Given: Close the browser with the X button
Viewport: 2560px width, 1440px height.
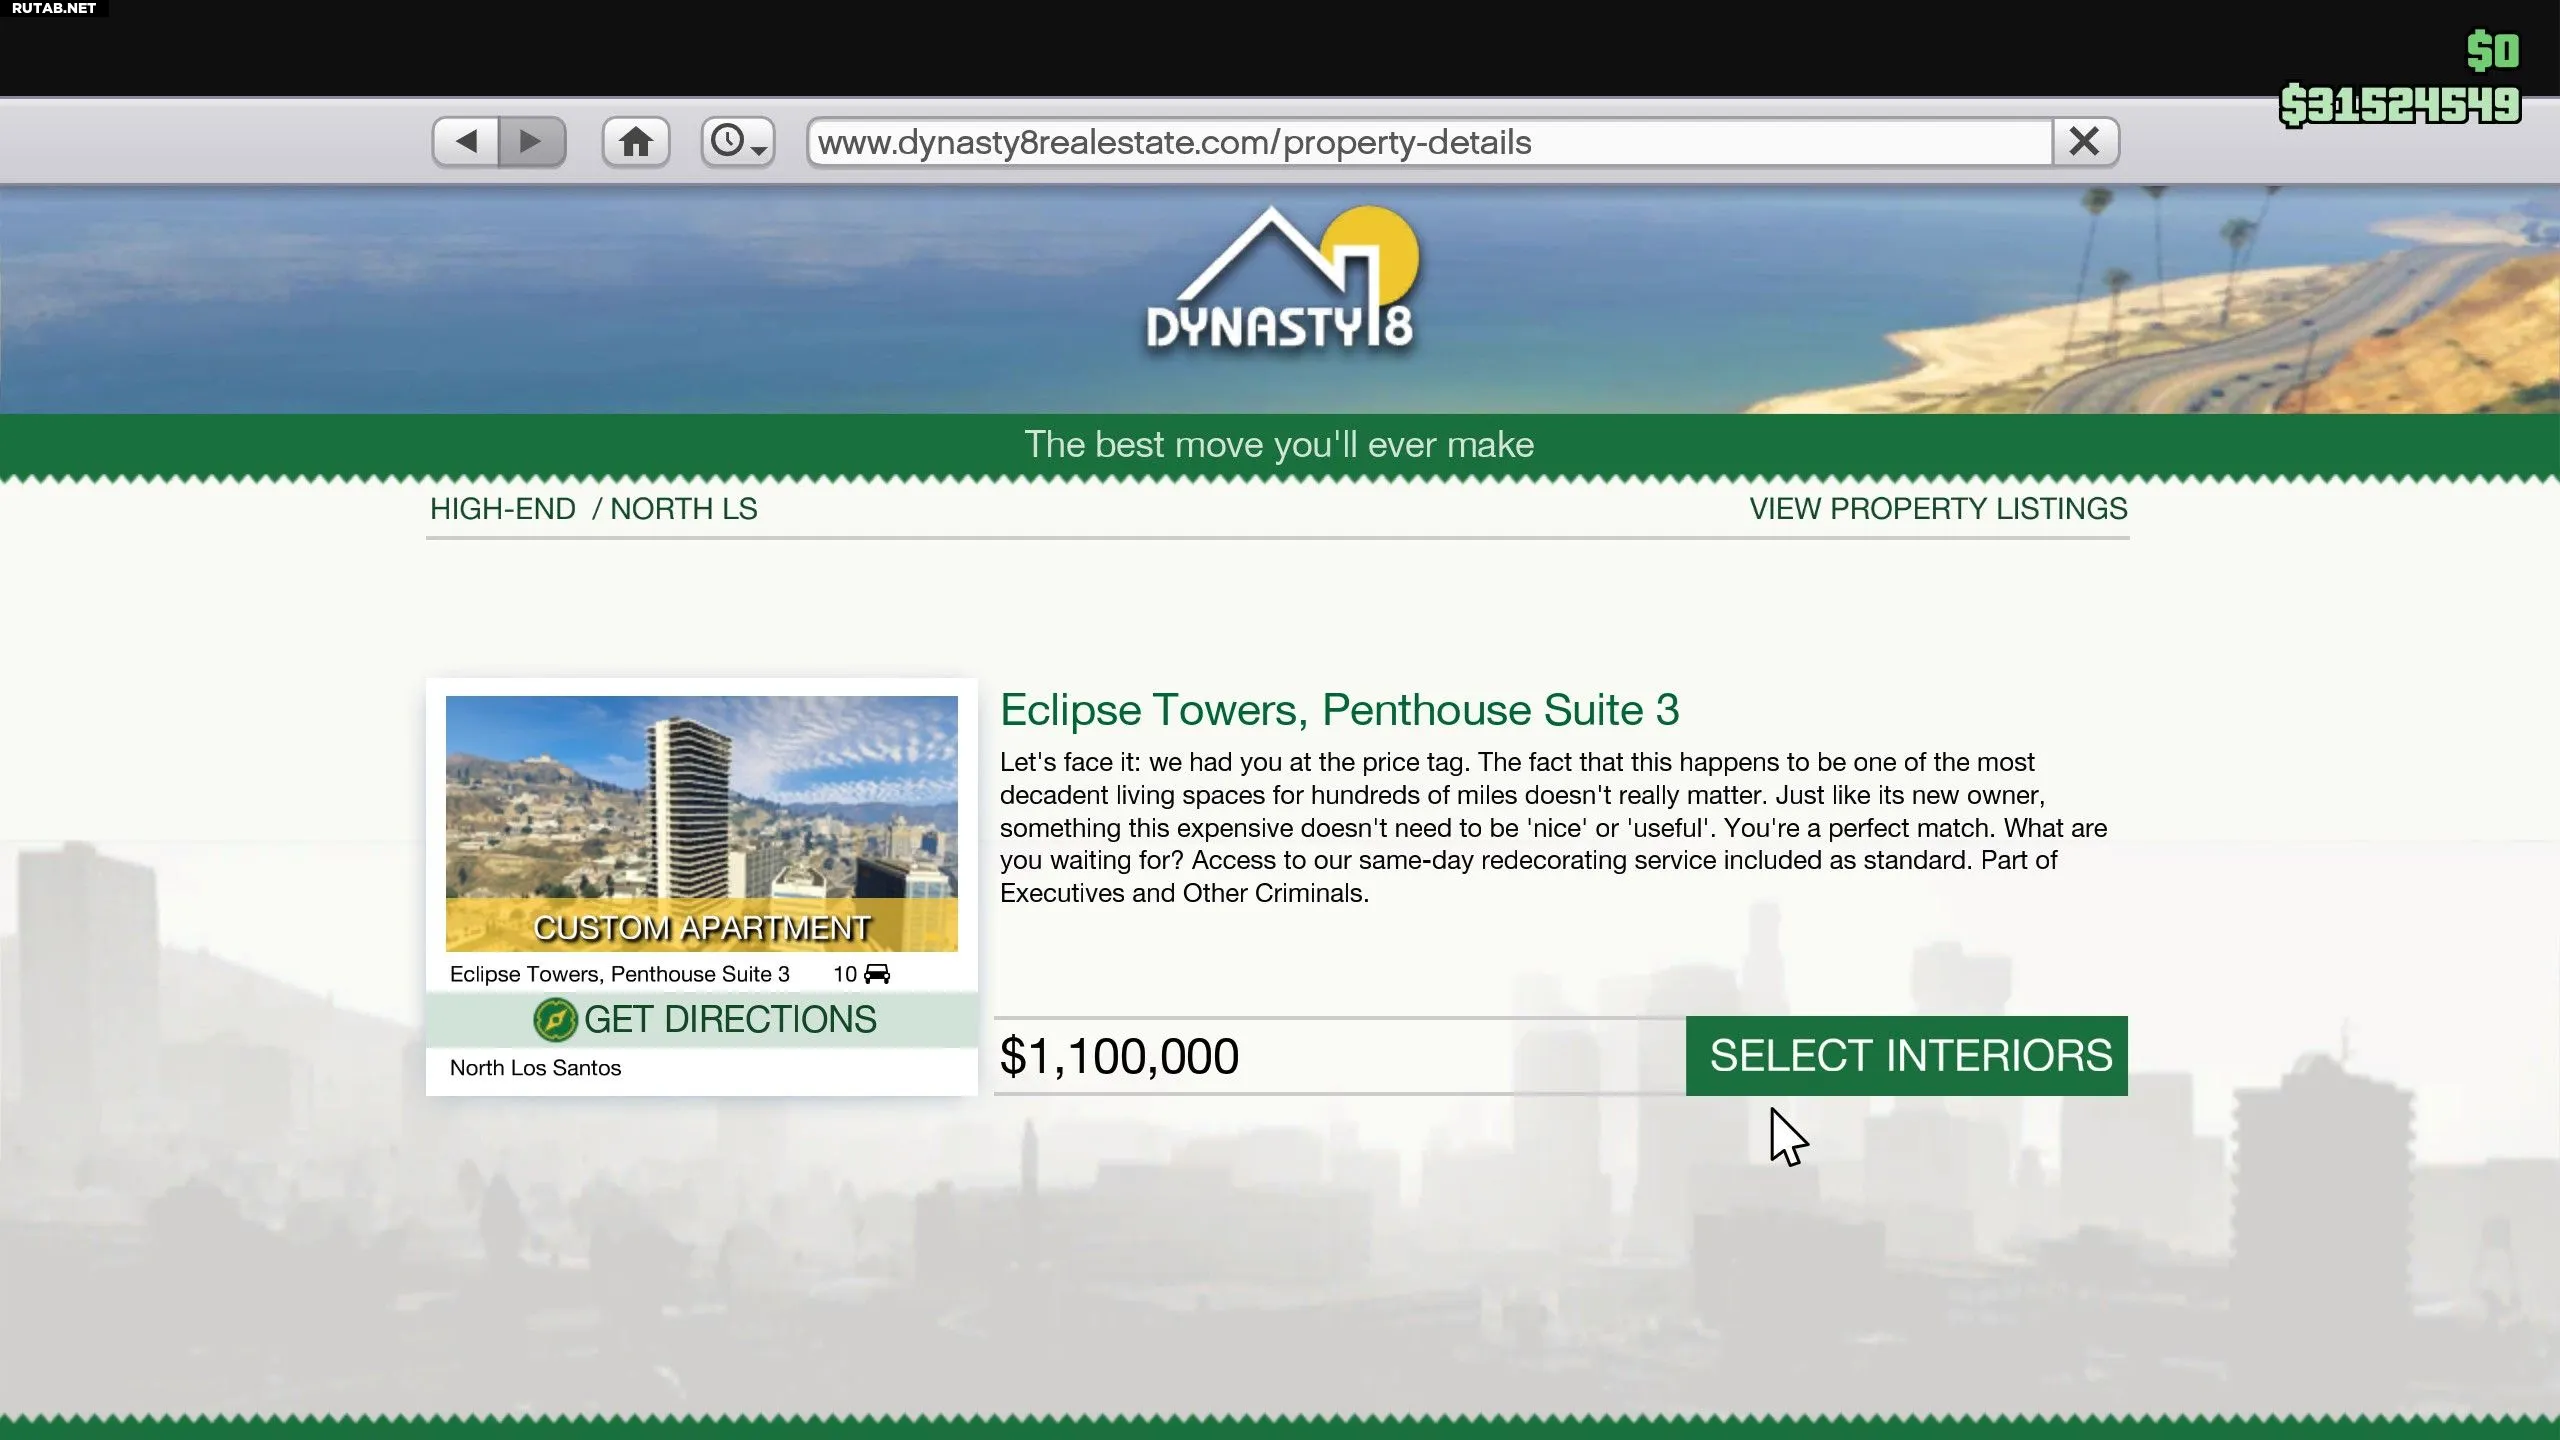Looking at the screenshot, I should (x=2084, y=142).
